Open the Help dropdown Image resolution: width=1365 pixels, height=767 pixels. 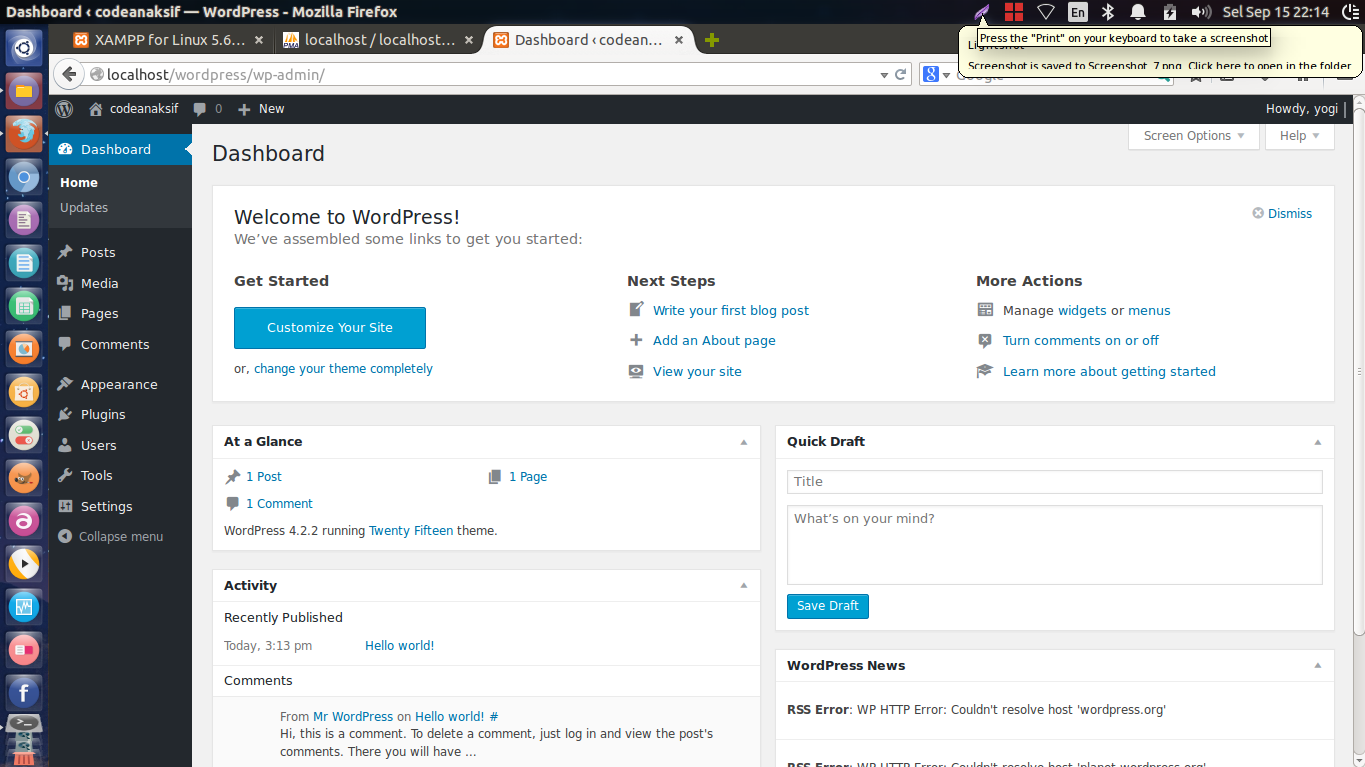point(1298,135)
